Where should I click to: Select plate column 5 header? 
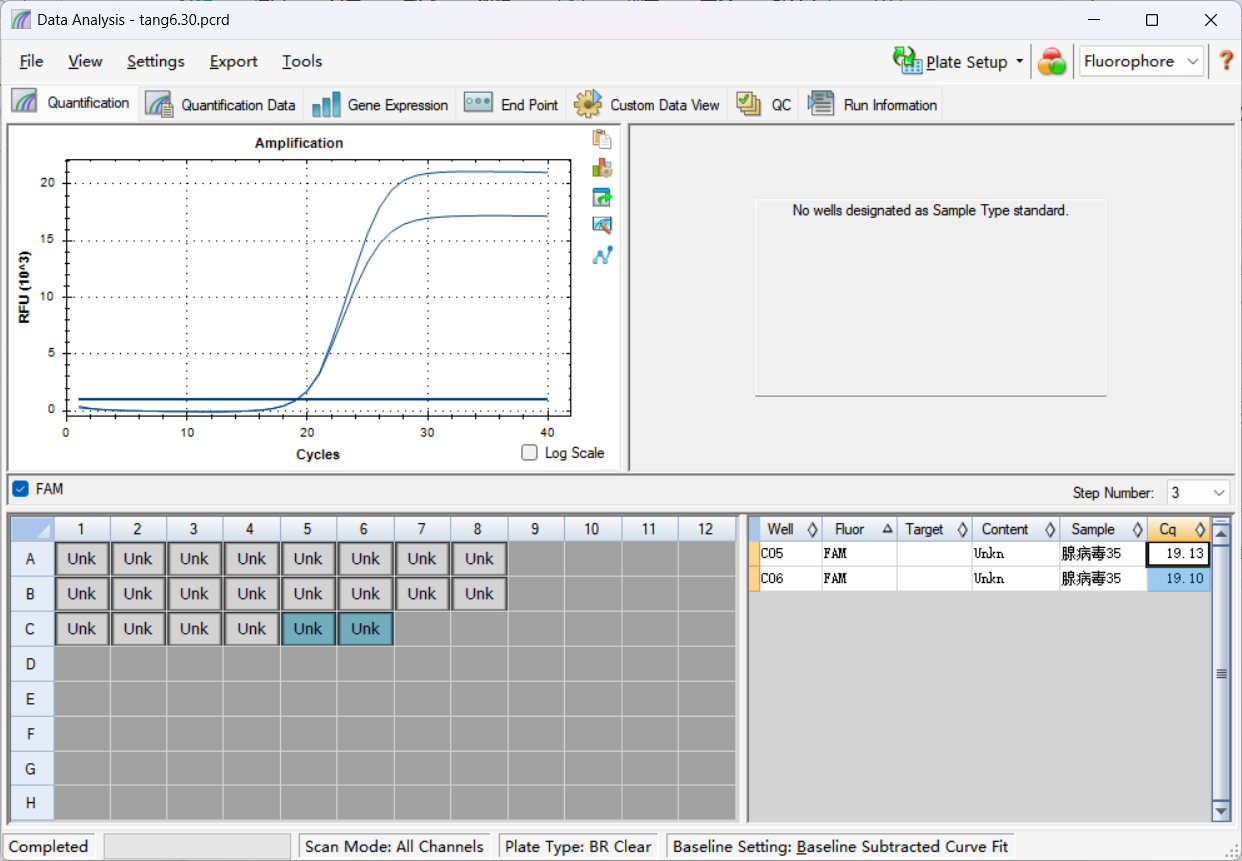[x=308, y=528]
